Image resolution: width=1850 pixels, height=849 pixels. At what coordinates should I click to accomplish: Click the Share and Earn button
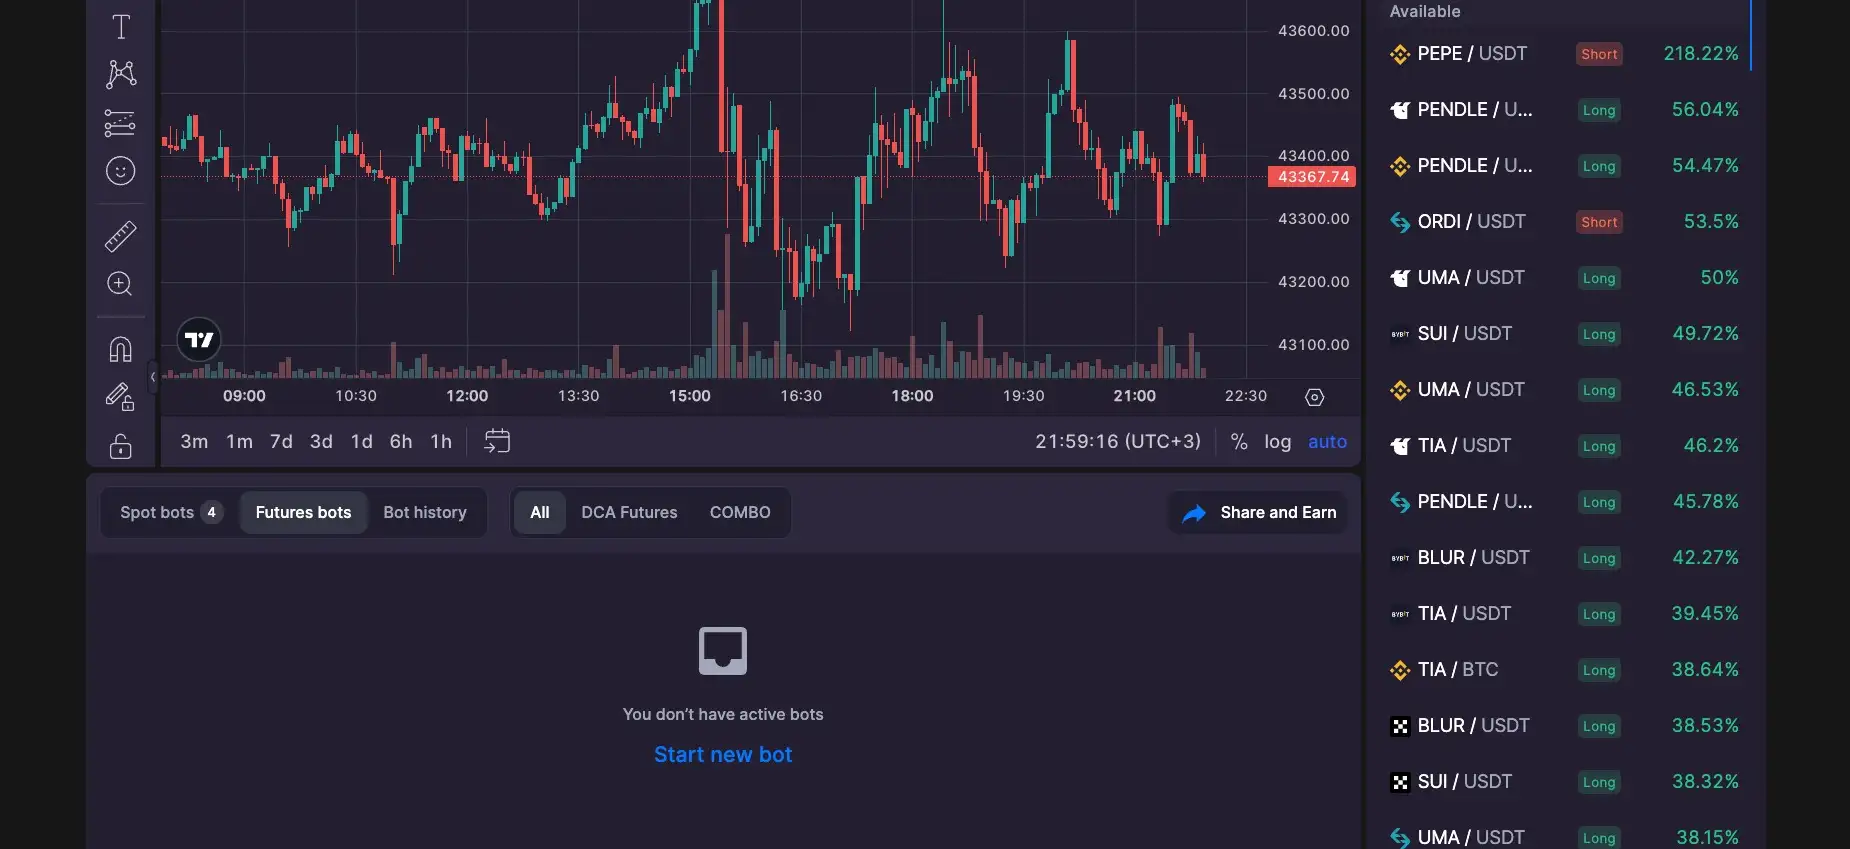(1260, 512)
